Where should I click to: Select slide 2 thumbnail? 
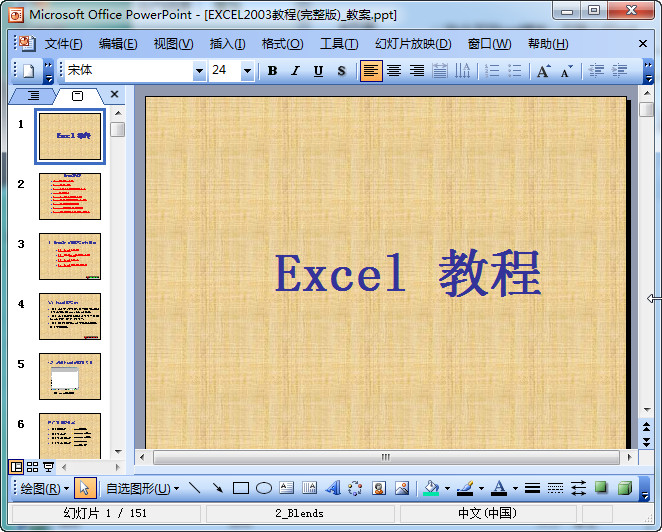[70, 196]
